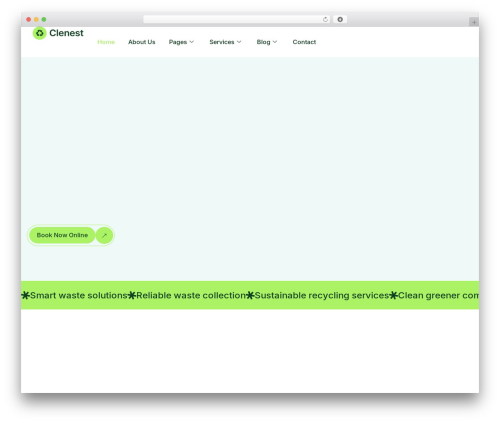Maximize the window with green button

(x=44, y=19)
